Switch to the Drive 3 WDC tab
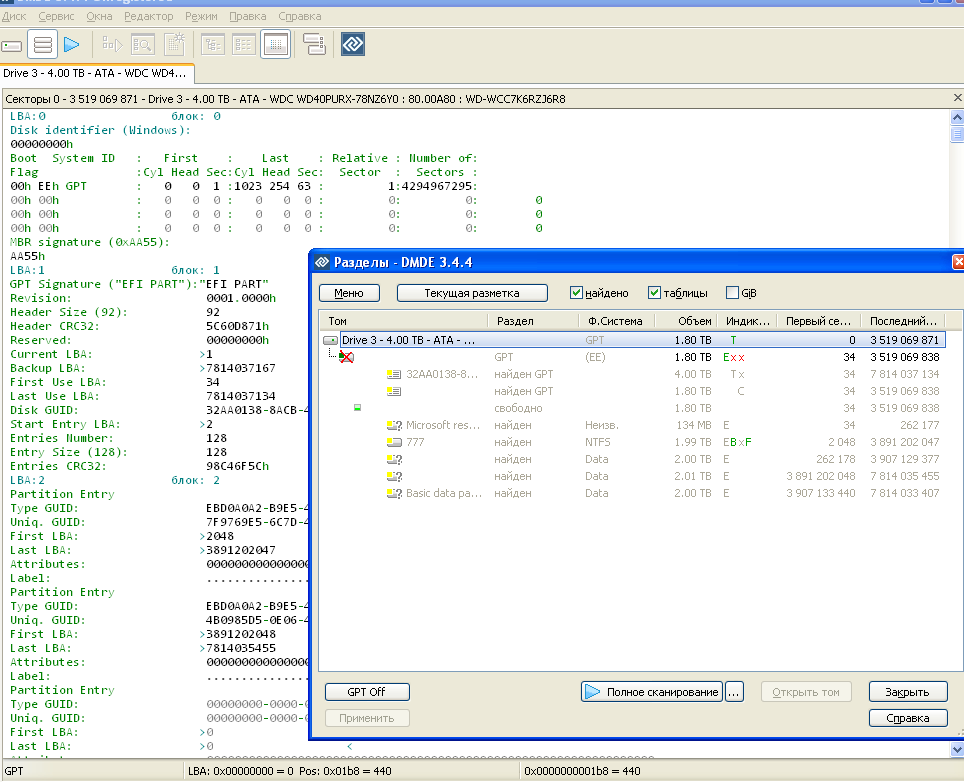964x782 pixels. pyautogui.click(x=96, y=74)
